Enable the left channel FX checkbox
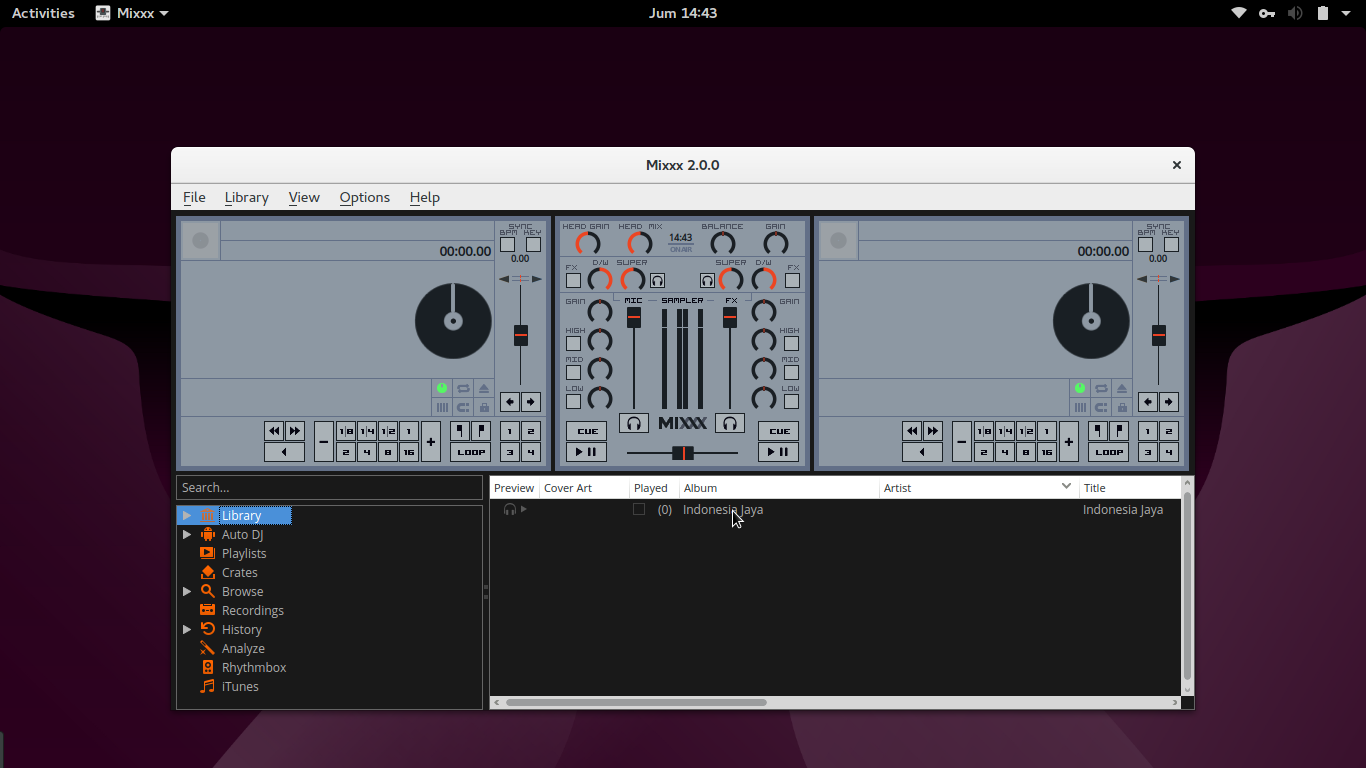This screenshot has width=1366, height=768. coord(573,281)
